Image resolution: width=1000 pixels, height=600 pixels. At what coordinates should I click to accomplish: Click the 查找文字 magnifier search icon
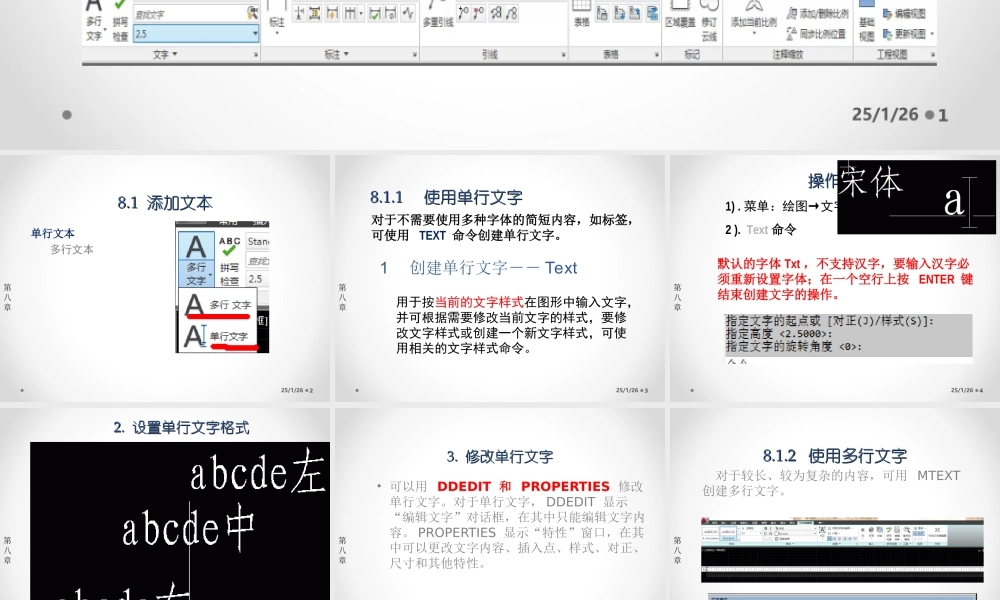[x=251, y=14]
